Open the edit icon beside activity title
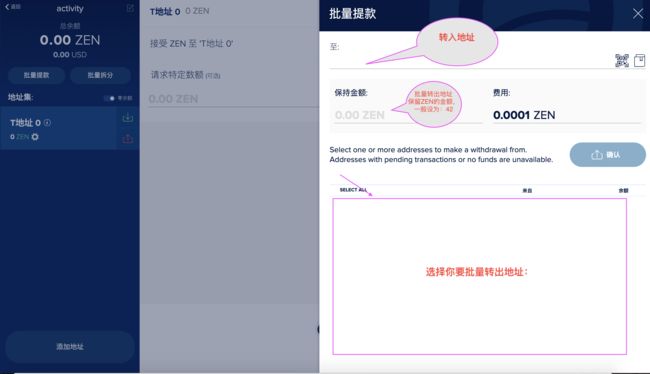 point(130,8)
